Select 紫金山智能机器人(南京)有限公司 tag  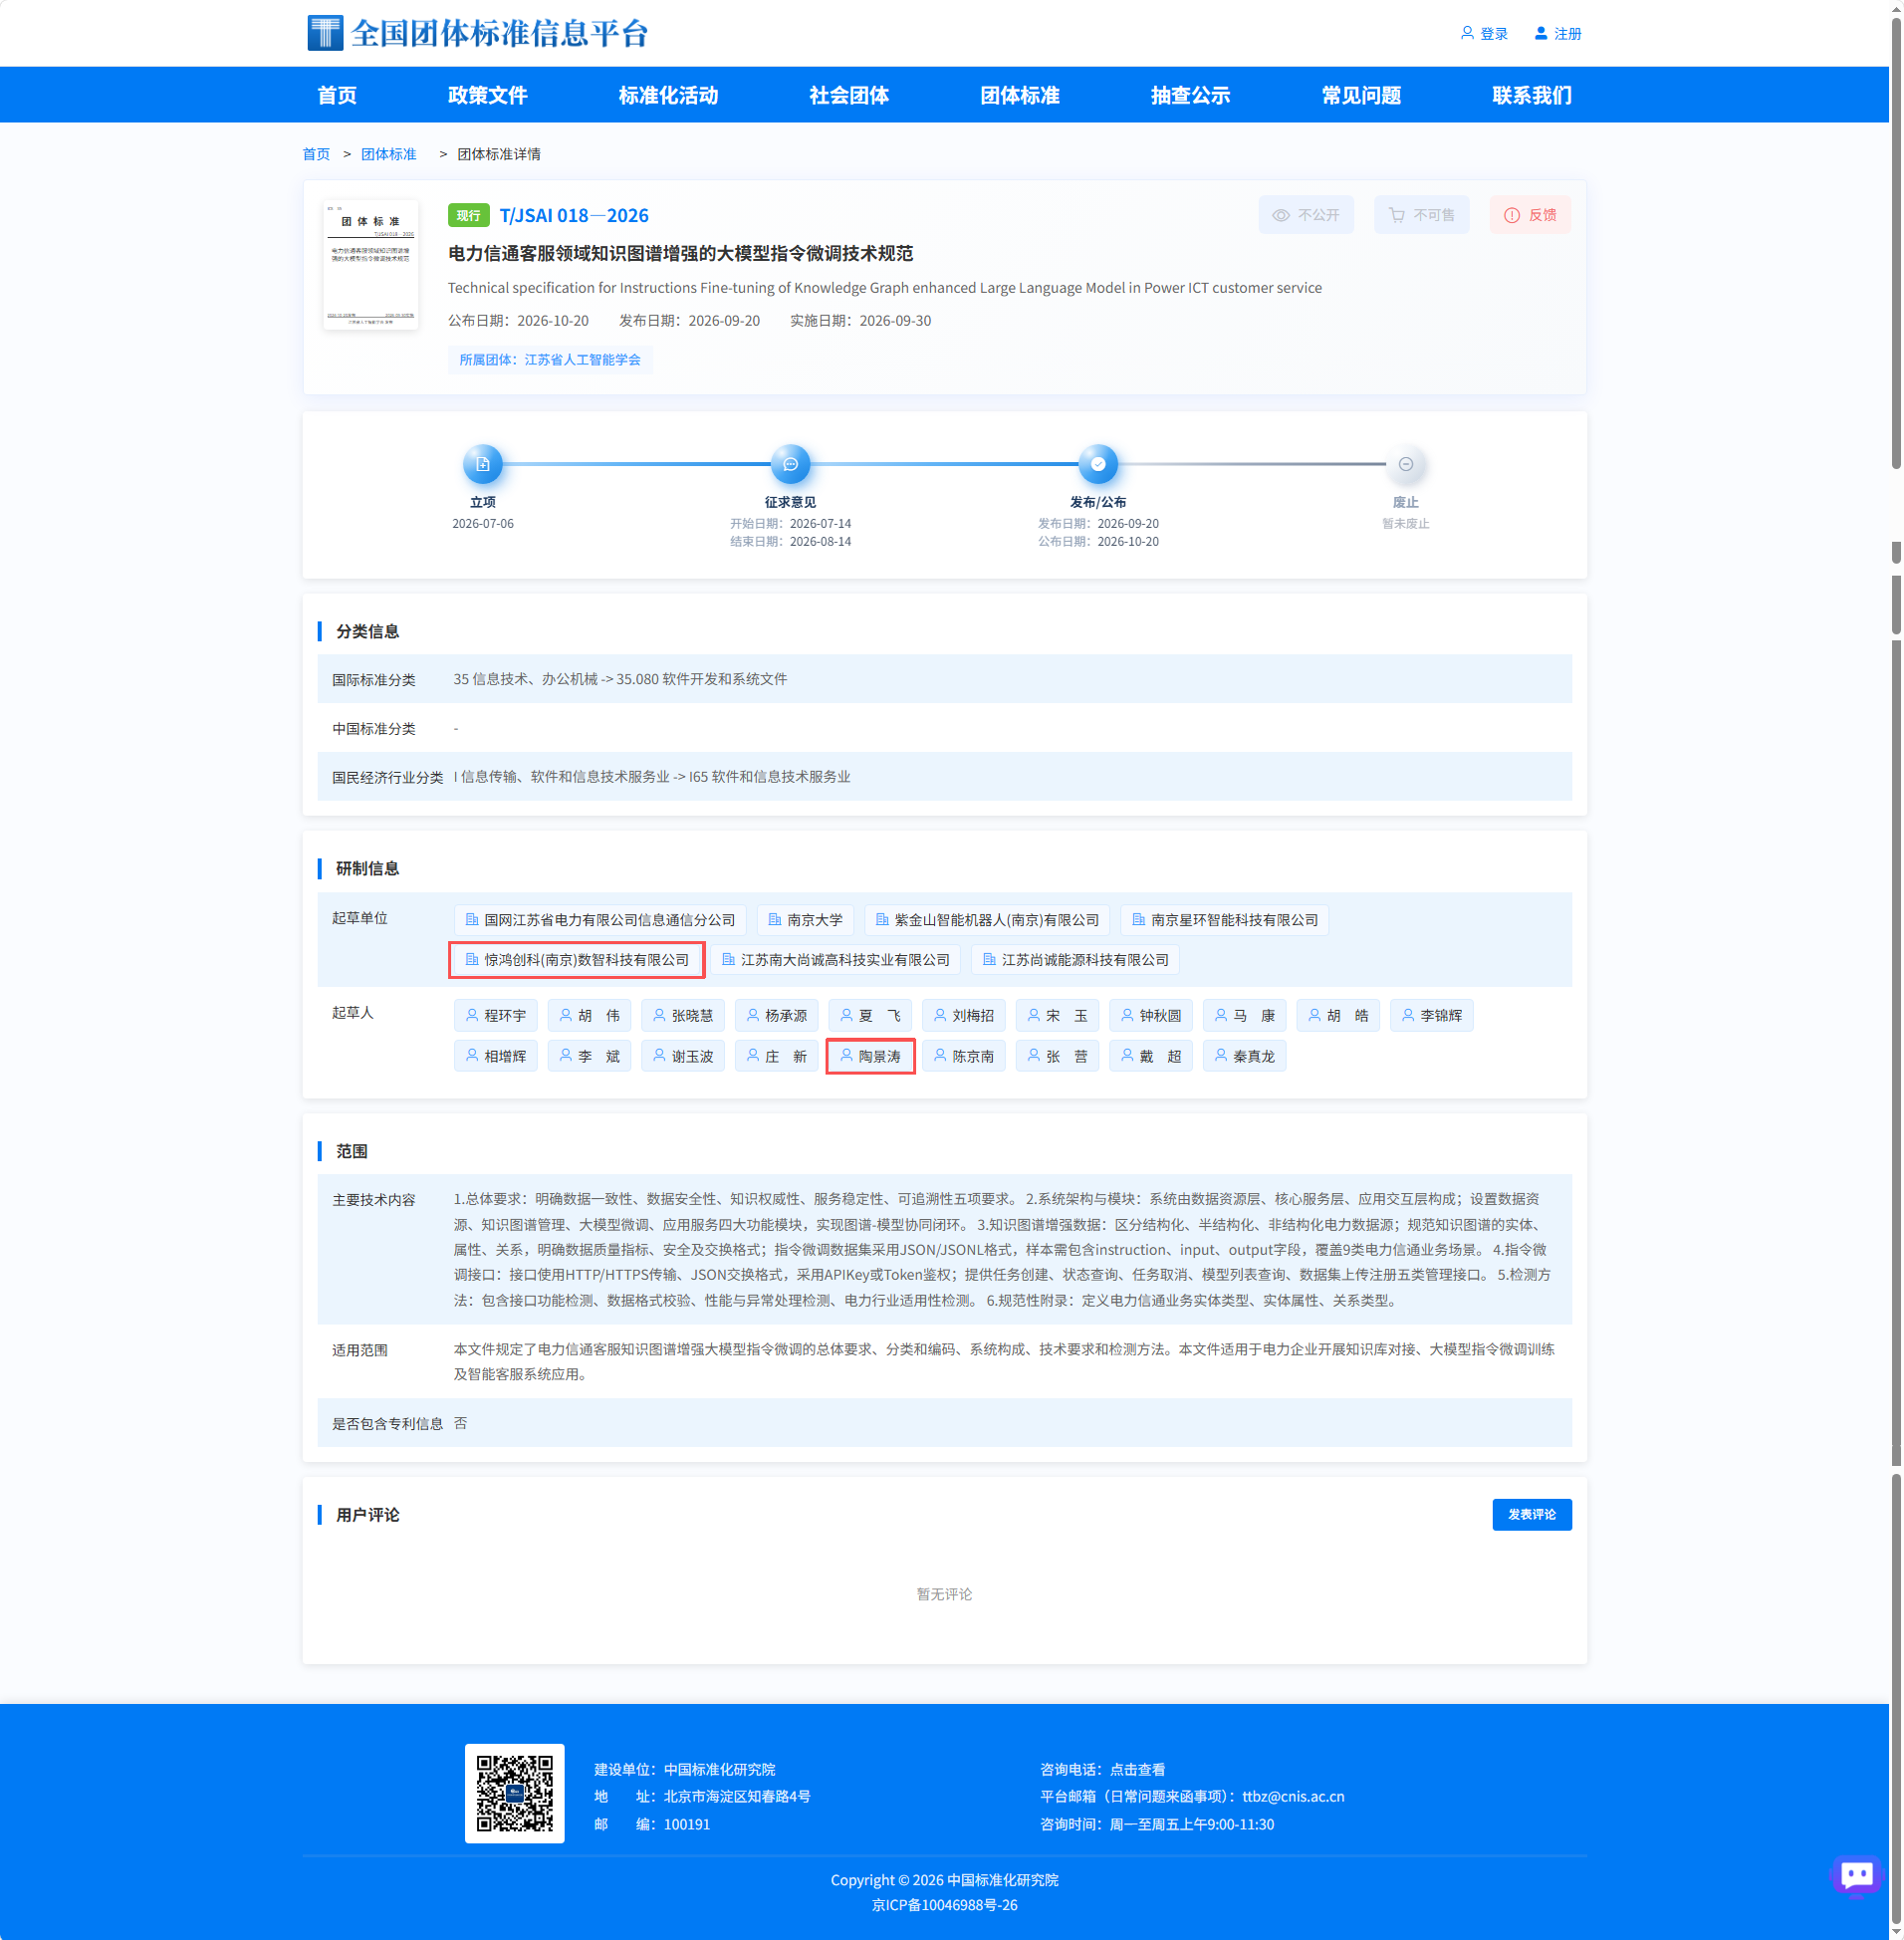coord(987,920)
